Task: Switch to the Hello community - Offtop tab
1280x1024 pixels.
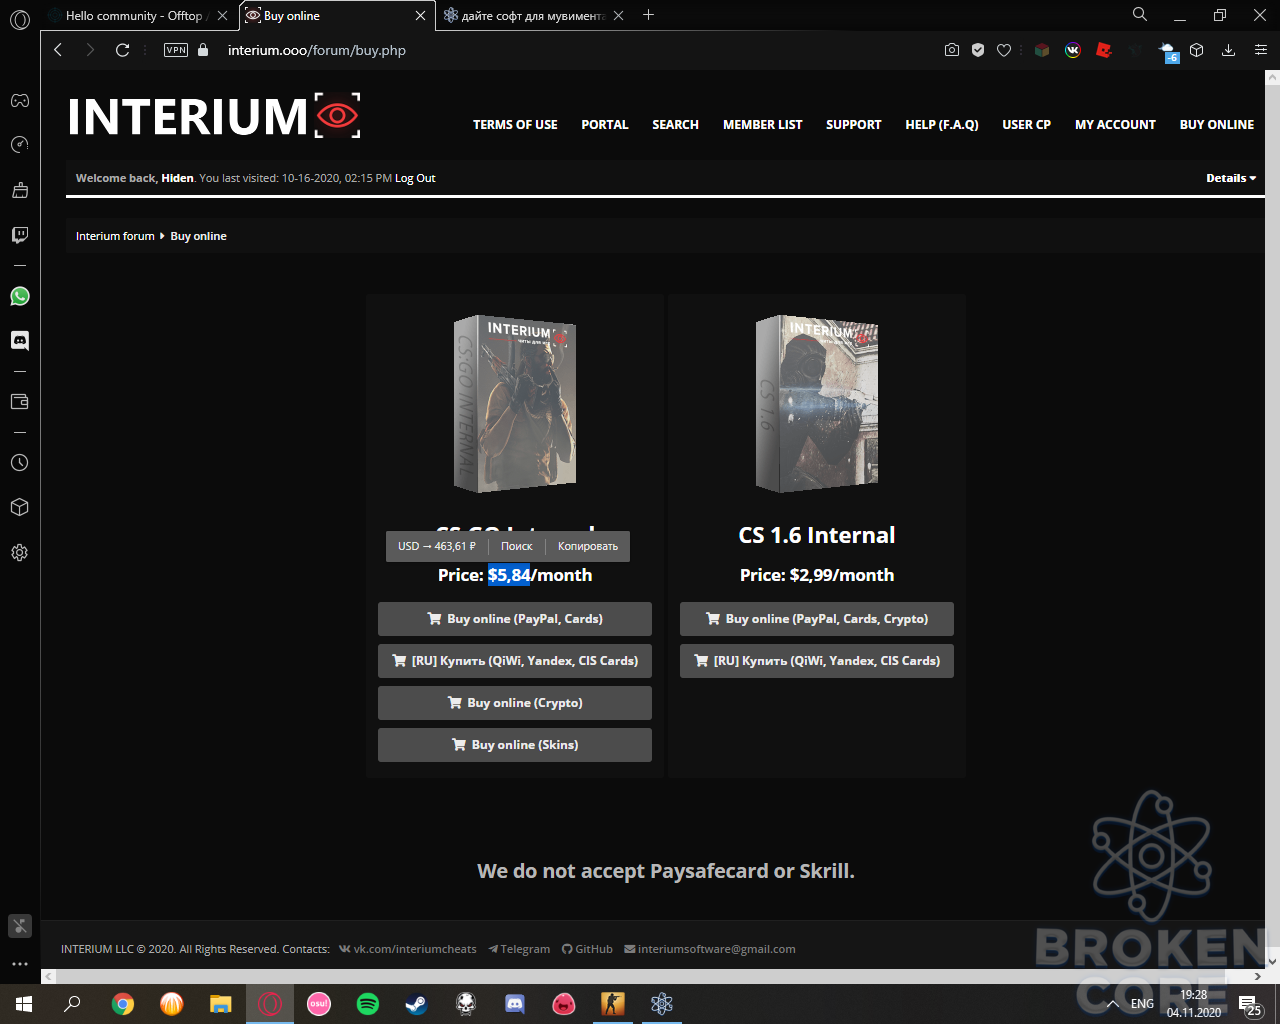Action: [133, 15]
